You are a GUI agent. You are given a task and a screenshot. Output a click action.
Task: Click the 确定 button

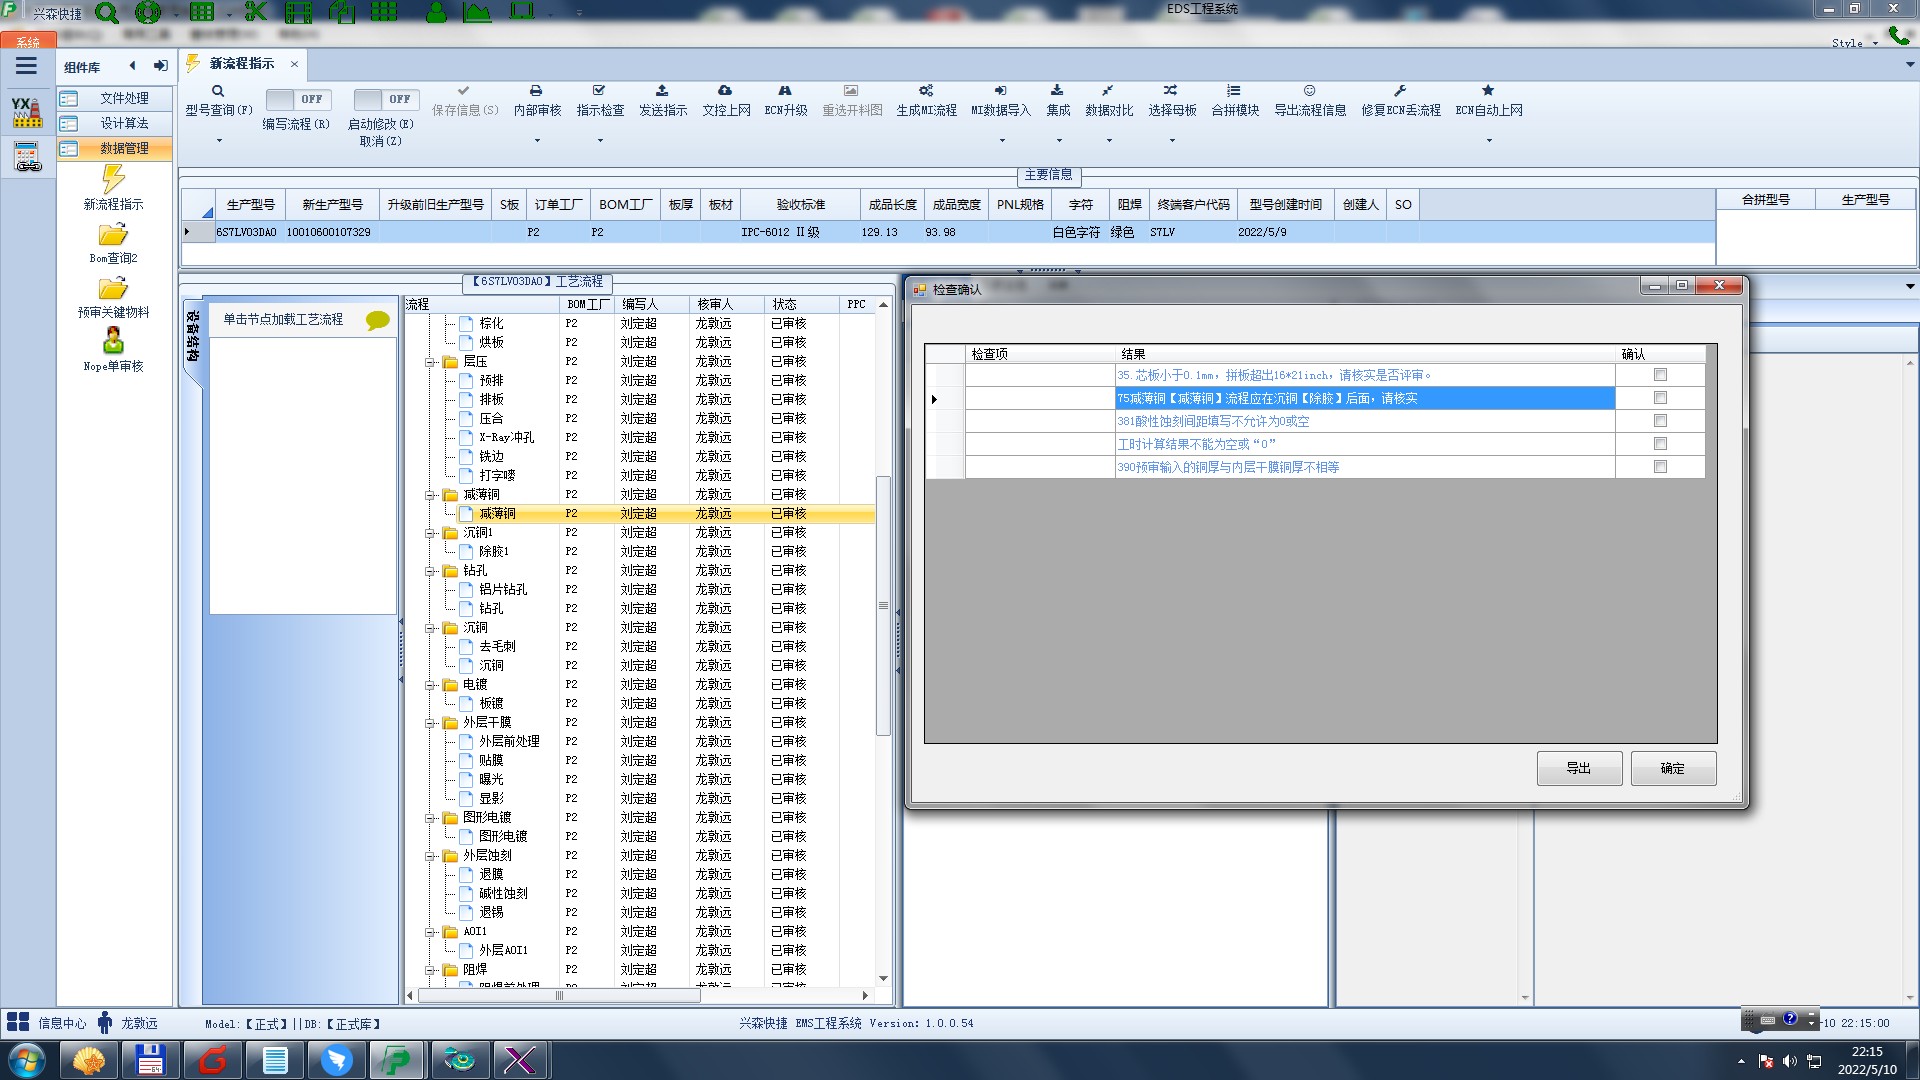tap(1672, 768)
